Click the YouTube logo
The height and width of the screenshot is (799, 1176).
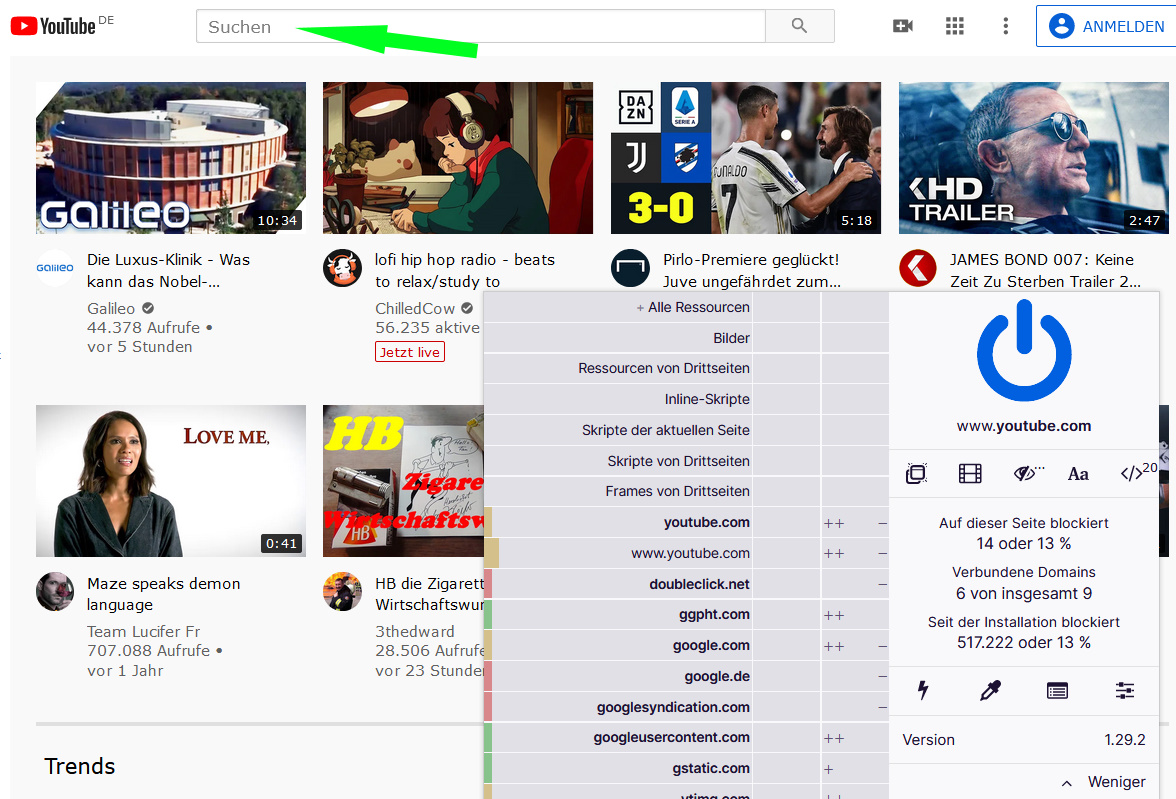[x=53, y=26]
